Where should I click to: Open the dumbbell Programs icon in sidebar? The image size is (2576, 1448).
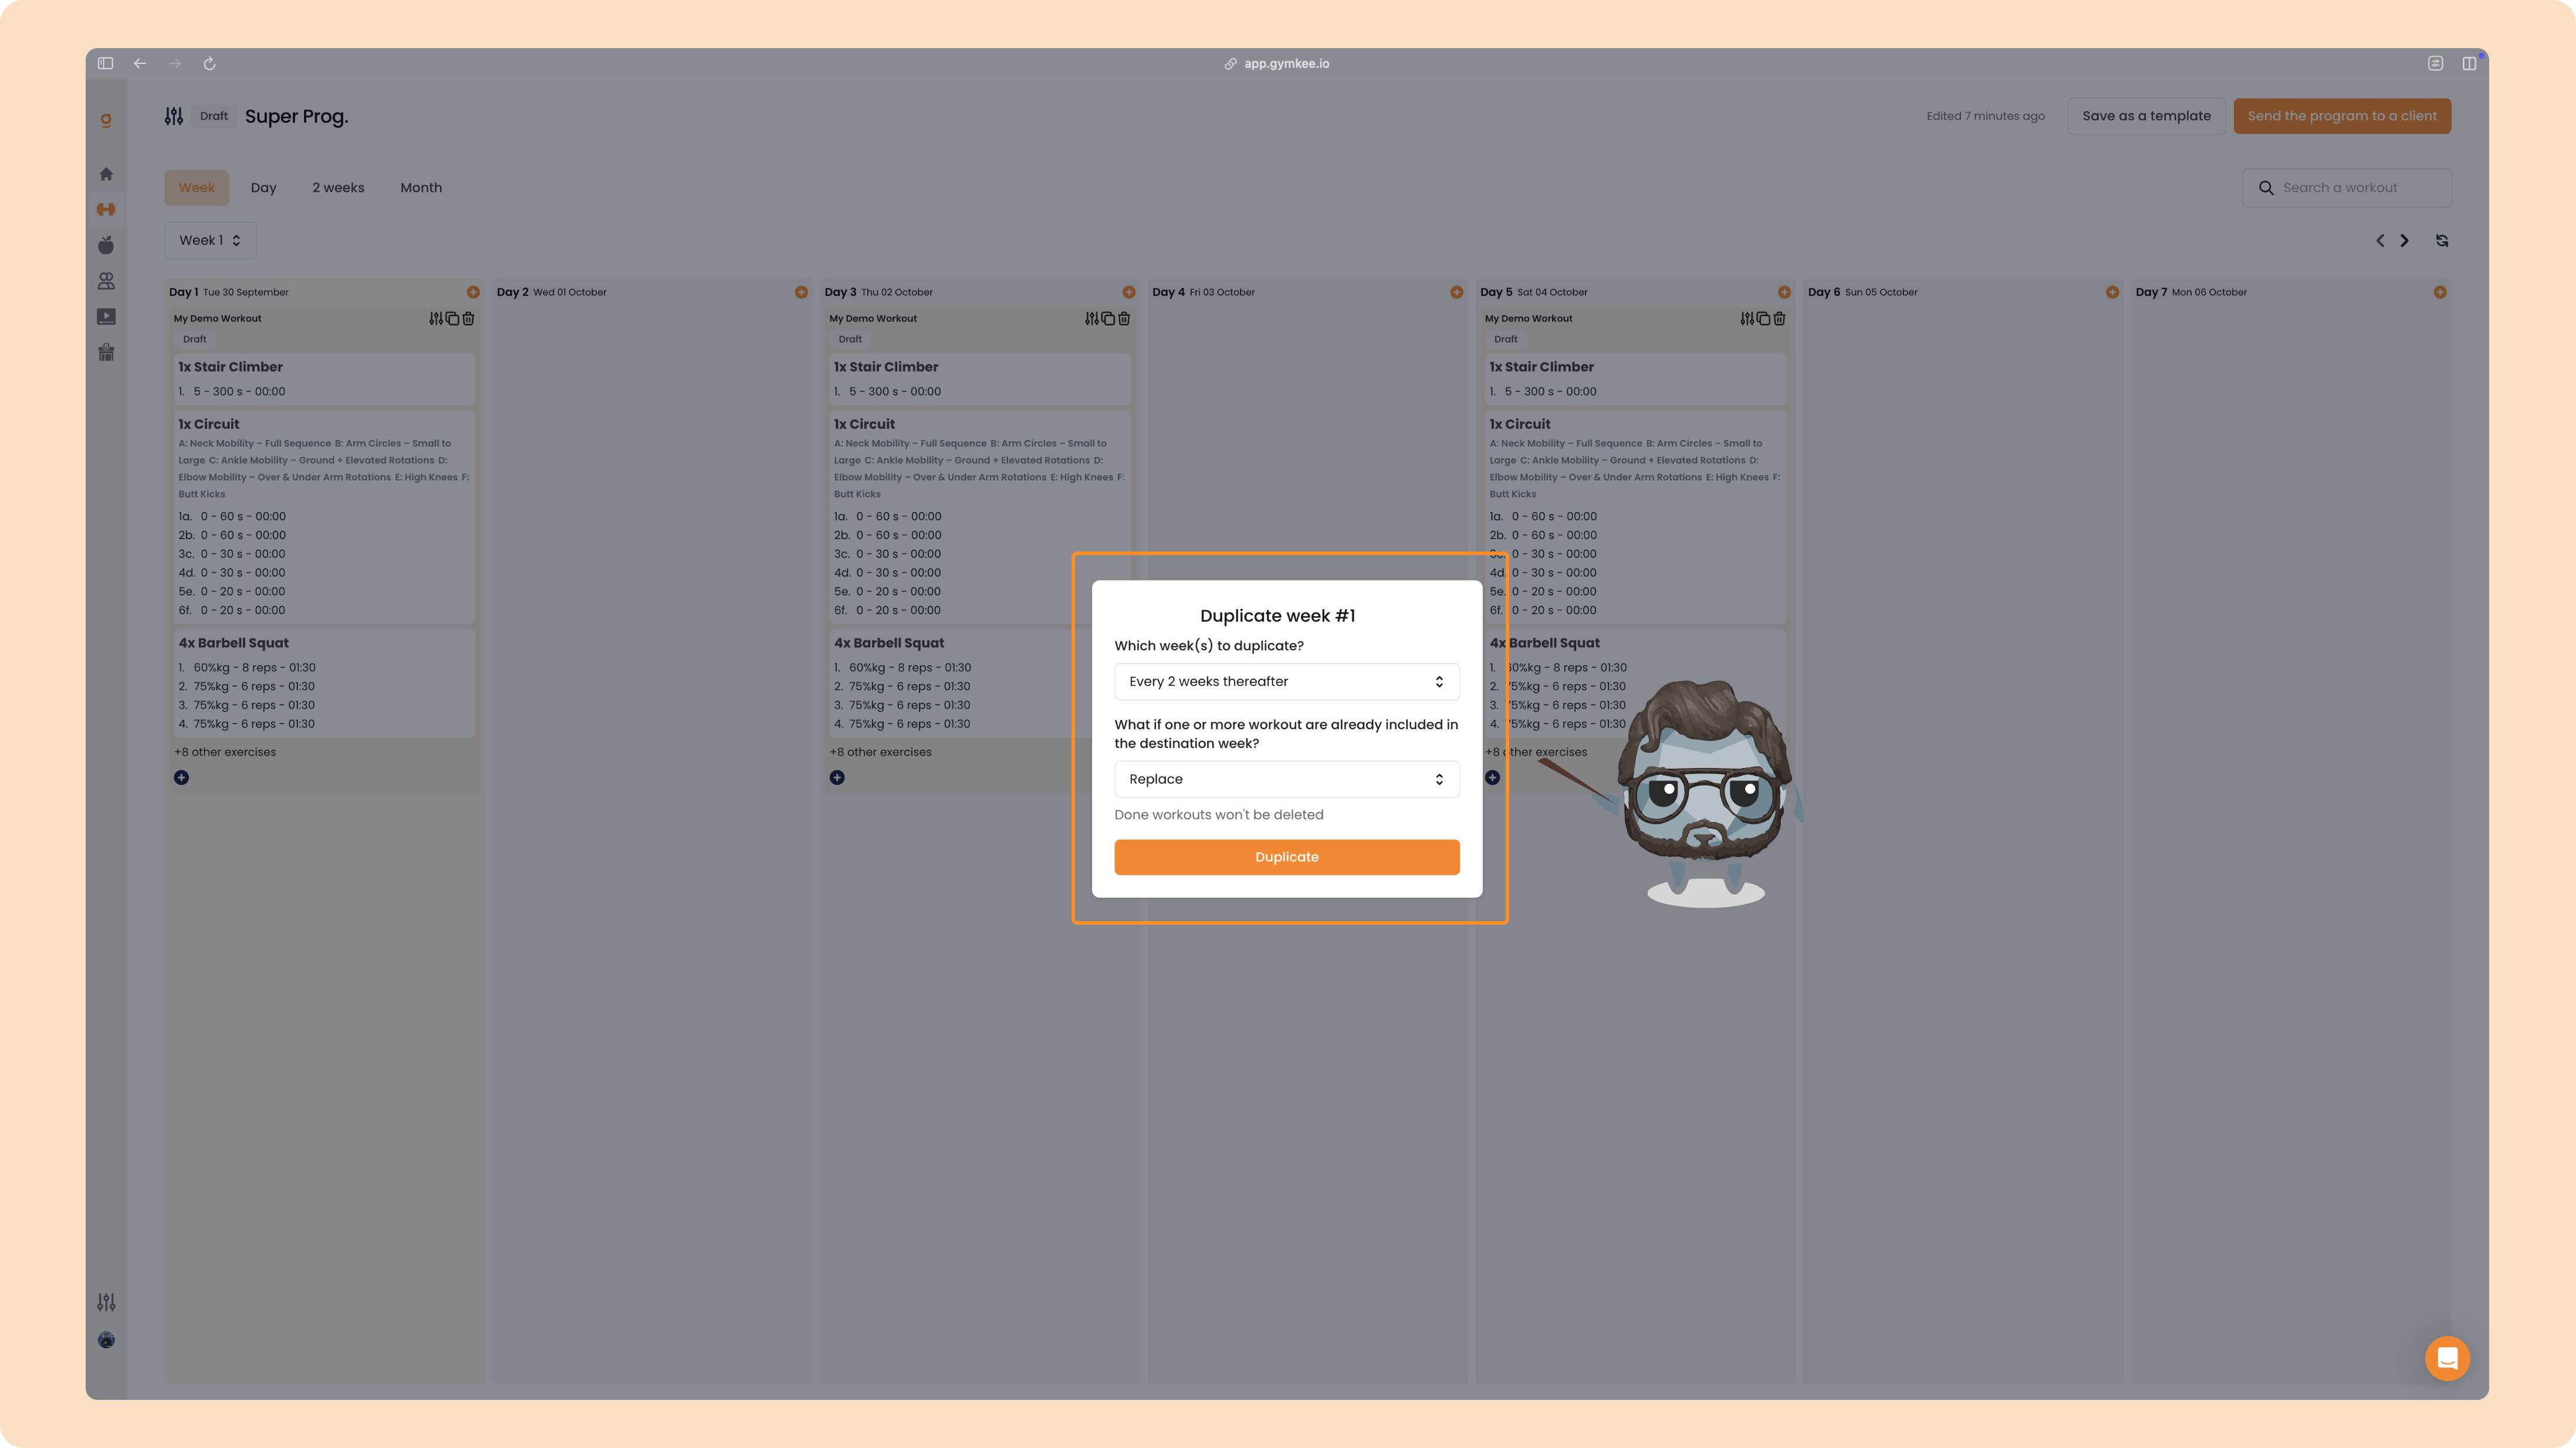click(x=106, y=209)
